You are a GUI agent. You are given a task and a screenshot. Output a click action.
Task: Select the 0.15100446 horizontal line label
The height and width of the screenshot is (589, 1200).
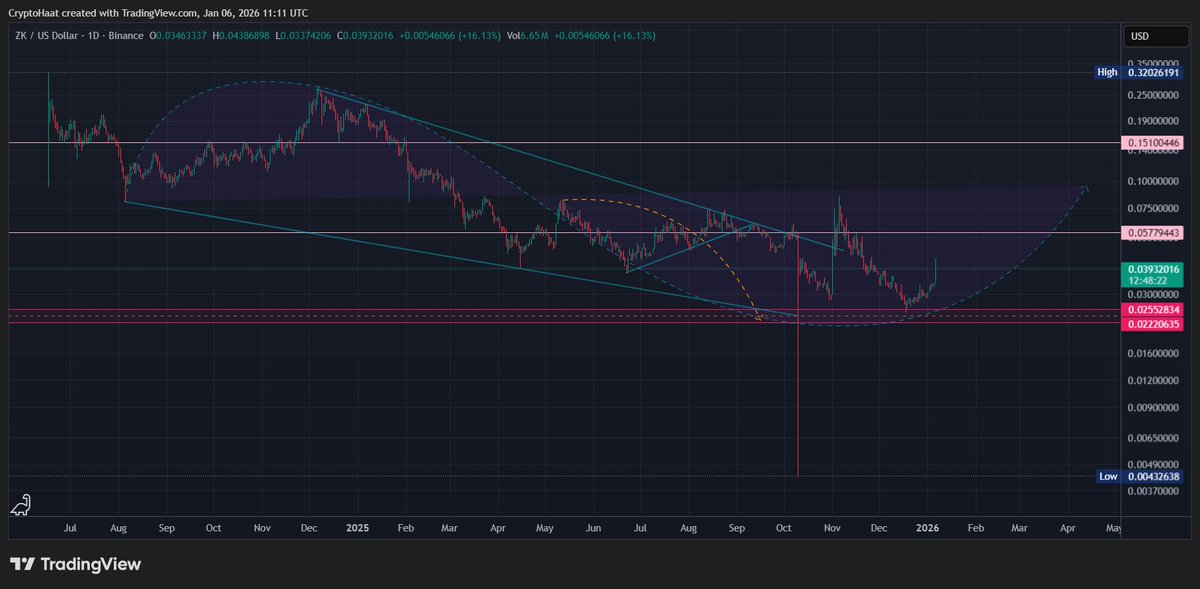pyautogui.click(x=1153, y=143)
